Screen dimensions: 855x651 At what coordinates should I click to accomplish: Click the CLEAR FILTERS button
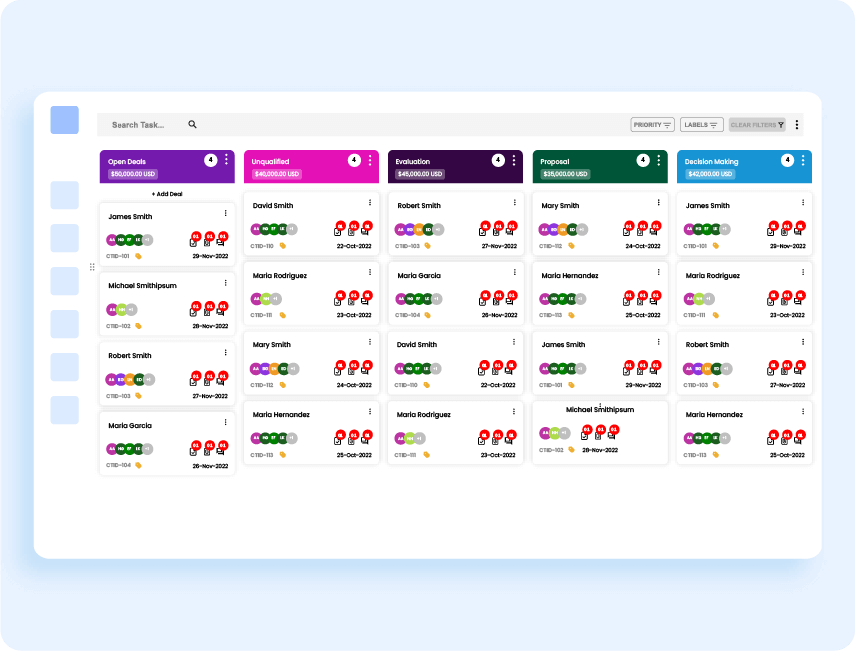click(x=757, y=125)
